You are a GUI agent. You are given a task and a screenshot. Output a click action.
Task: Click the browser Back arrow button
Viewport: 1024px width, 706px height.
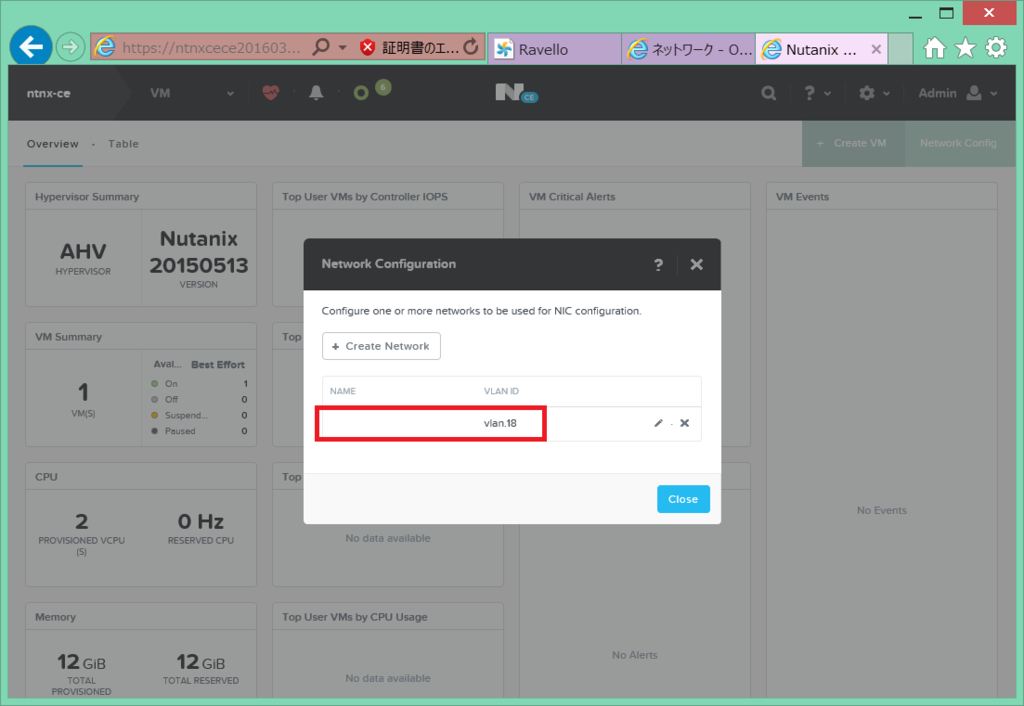pyautogui.click(x=31, y=46)
